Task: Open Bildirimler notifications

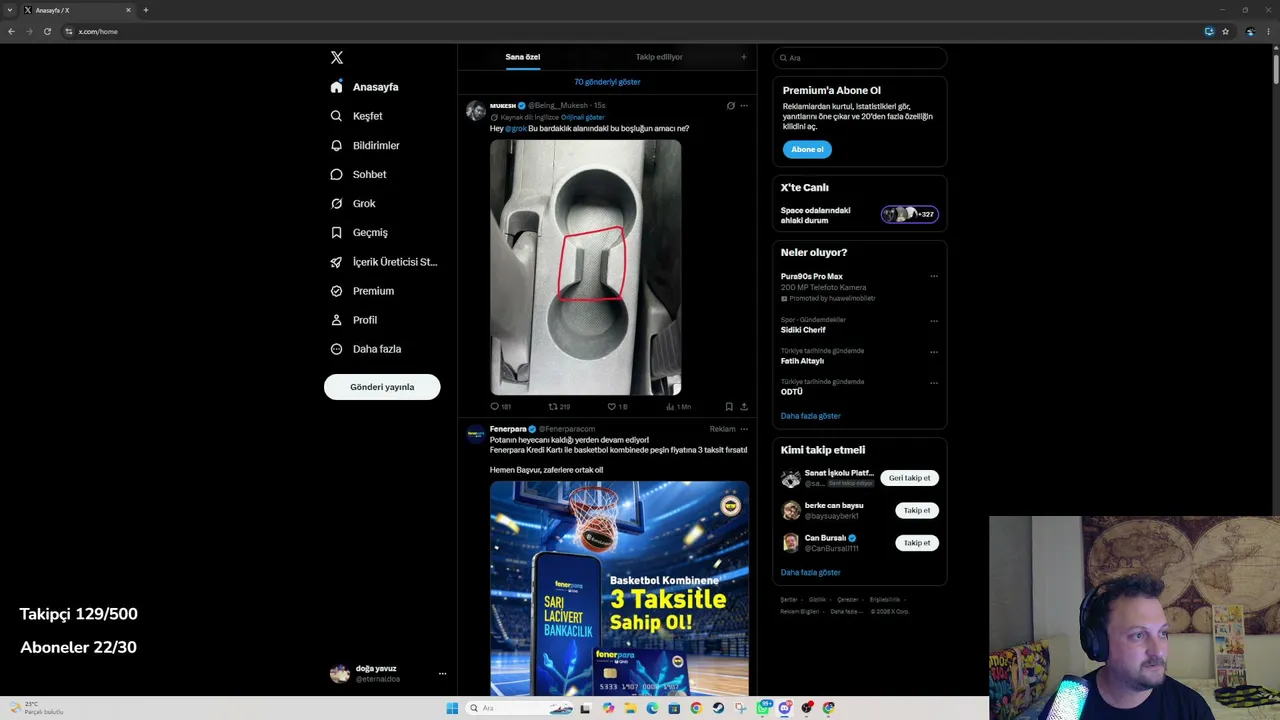Action: [365, 145]
